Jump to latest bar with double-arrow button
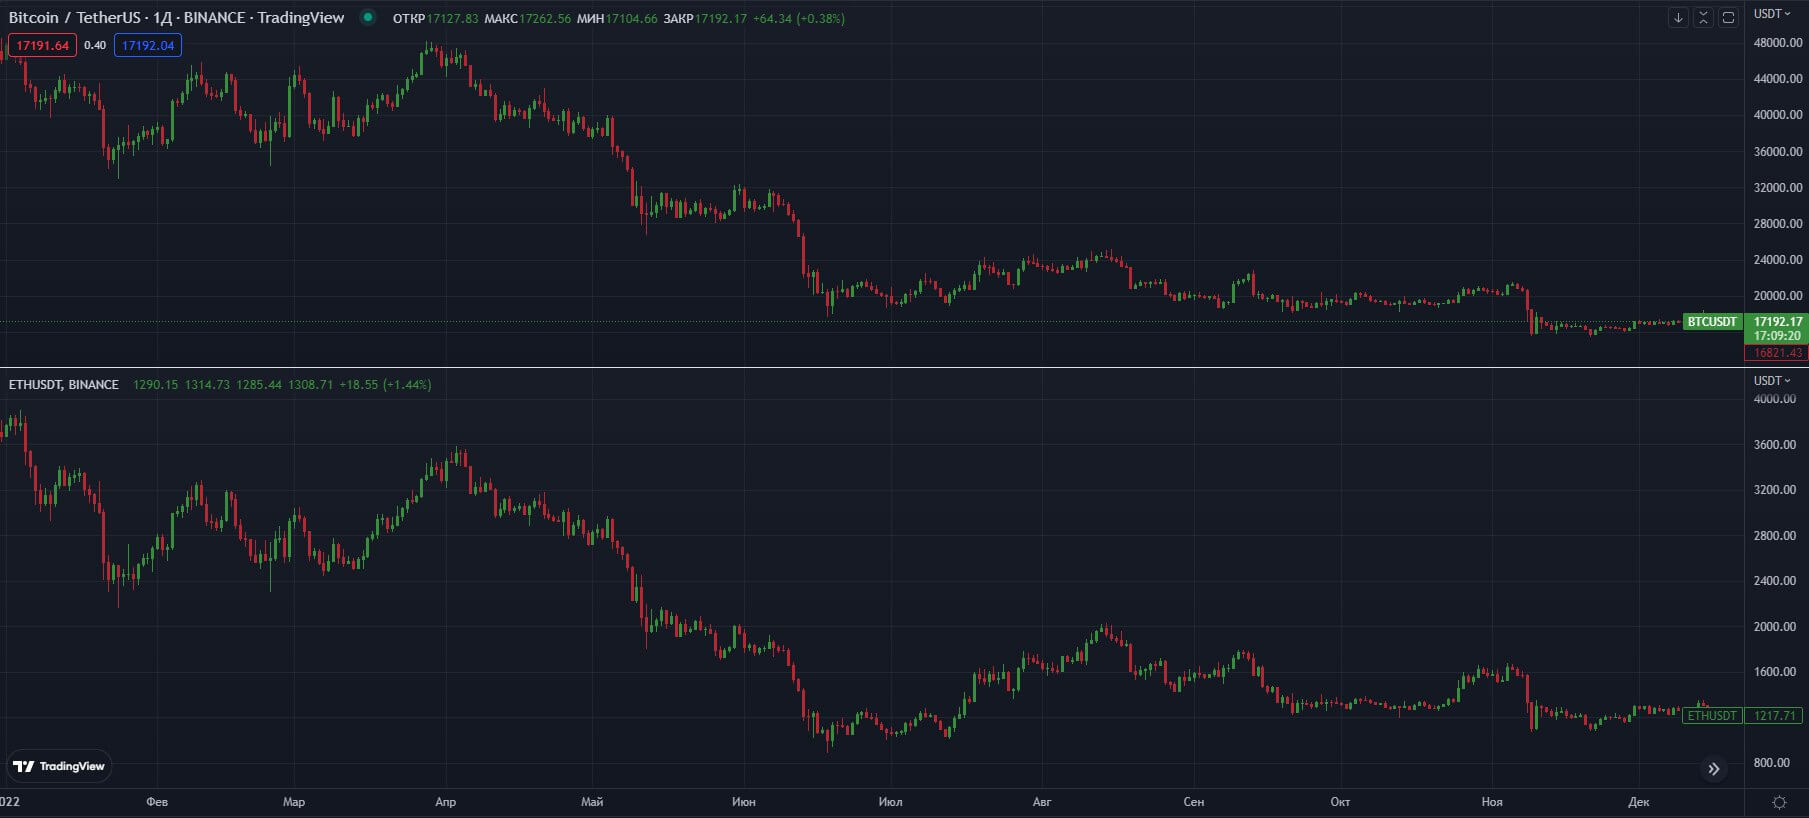 pos(1714,769)
